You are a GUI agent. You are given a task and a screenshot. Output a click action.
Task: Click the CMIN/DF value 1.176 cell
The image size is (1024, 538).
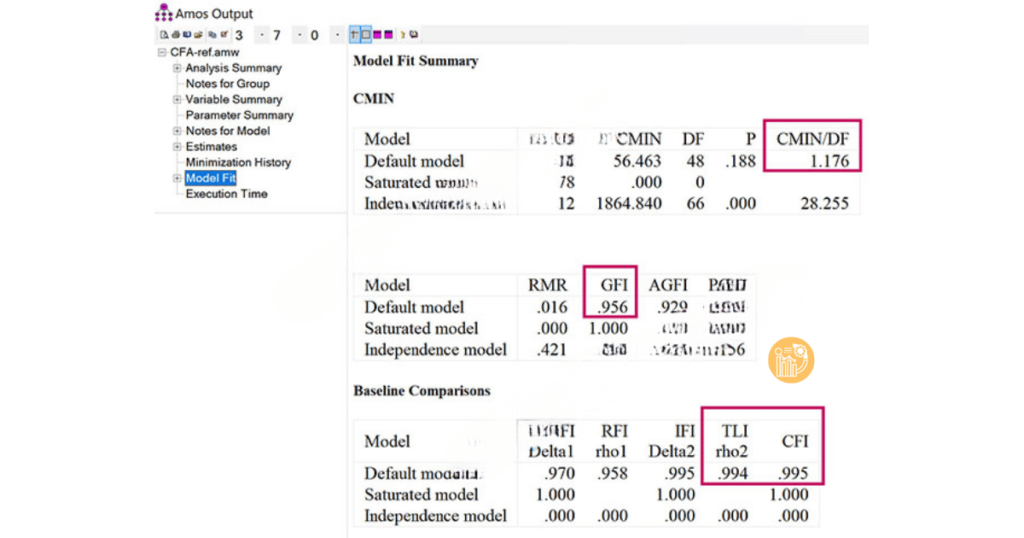(x=827, y=161)
